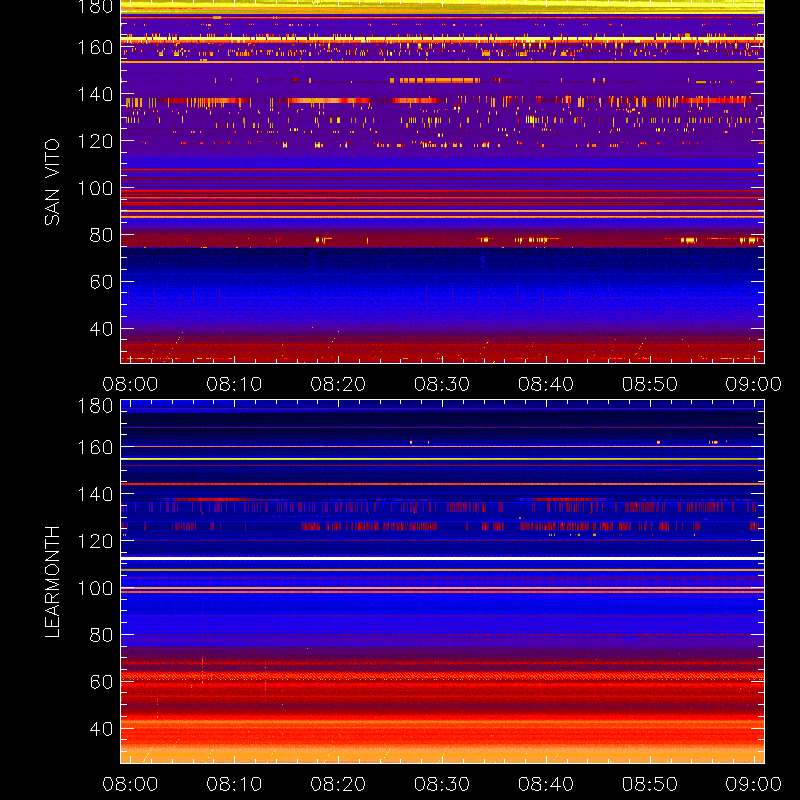Viewport: 800px width, 800px height.
Task: Click the 100 tick label on Learmonth plot
Action: [95, 588]
